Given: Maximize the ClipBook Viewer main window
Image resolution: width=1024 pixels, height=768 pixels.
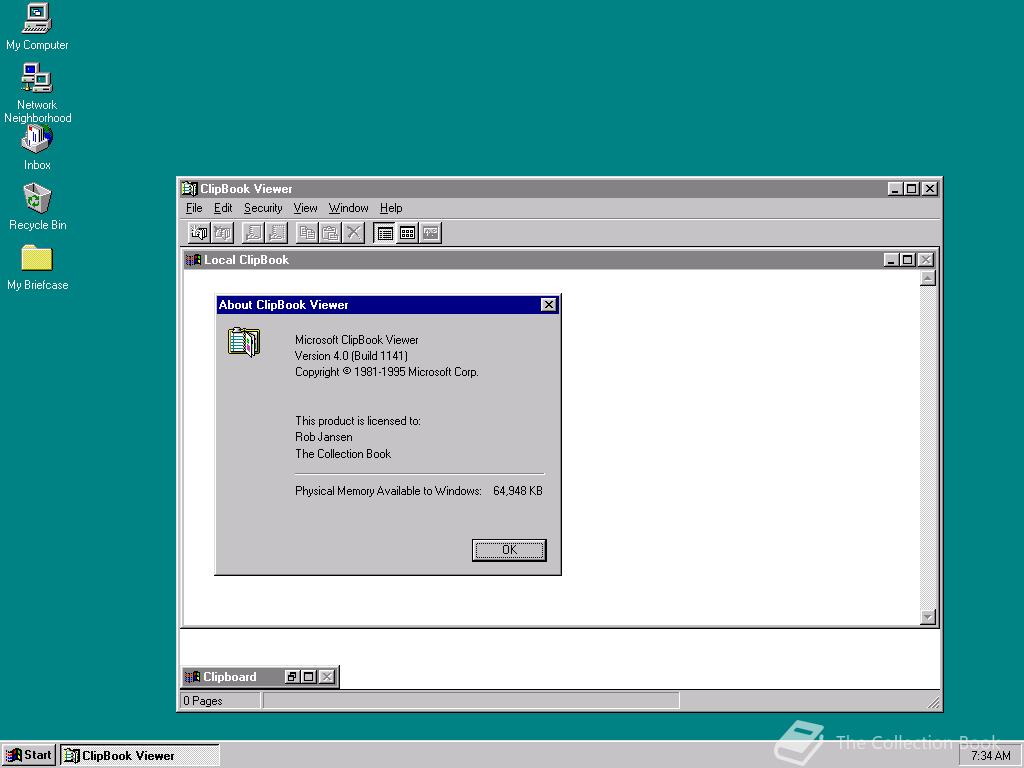Looking at the screenshot, I should (x=912, y=189).
